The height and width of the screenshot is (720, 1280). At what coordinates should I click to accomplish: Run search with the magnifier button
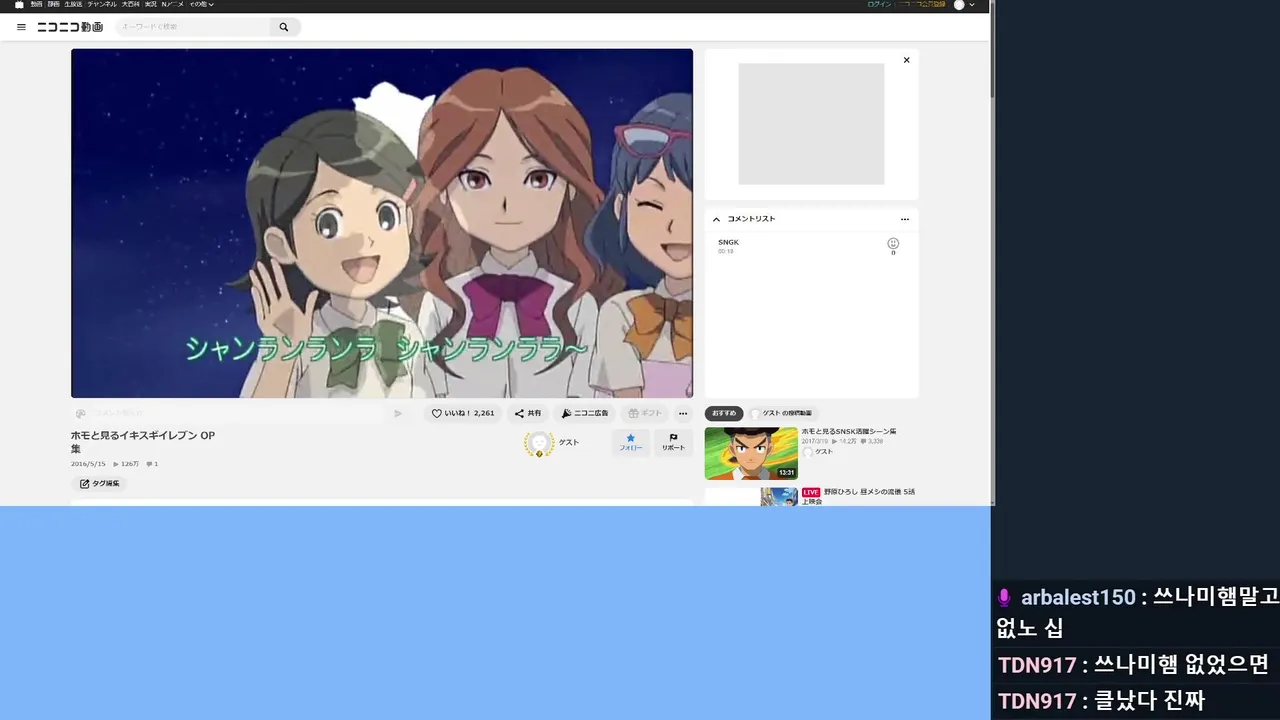click(284, 27)
